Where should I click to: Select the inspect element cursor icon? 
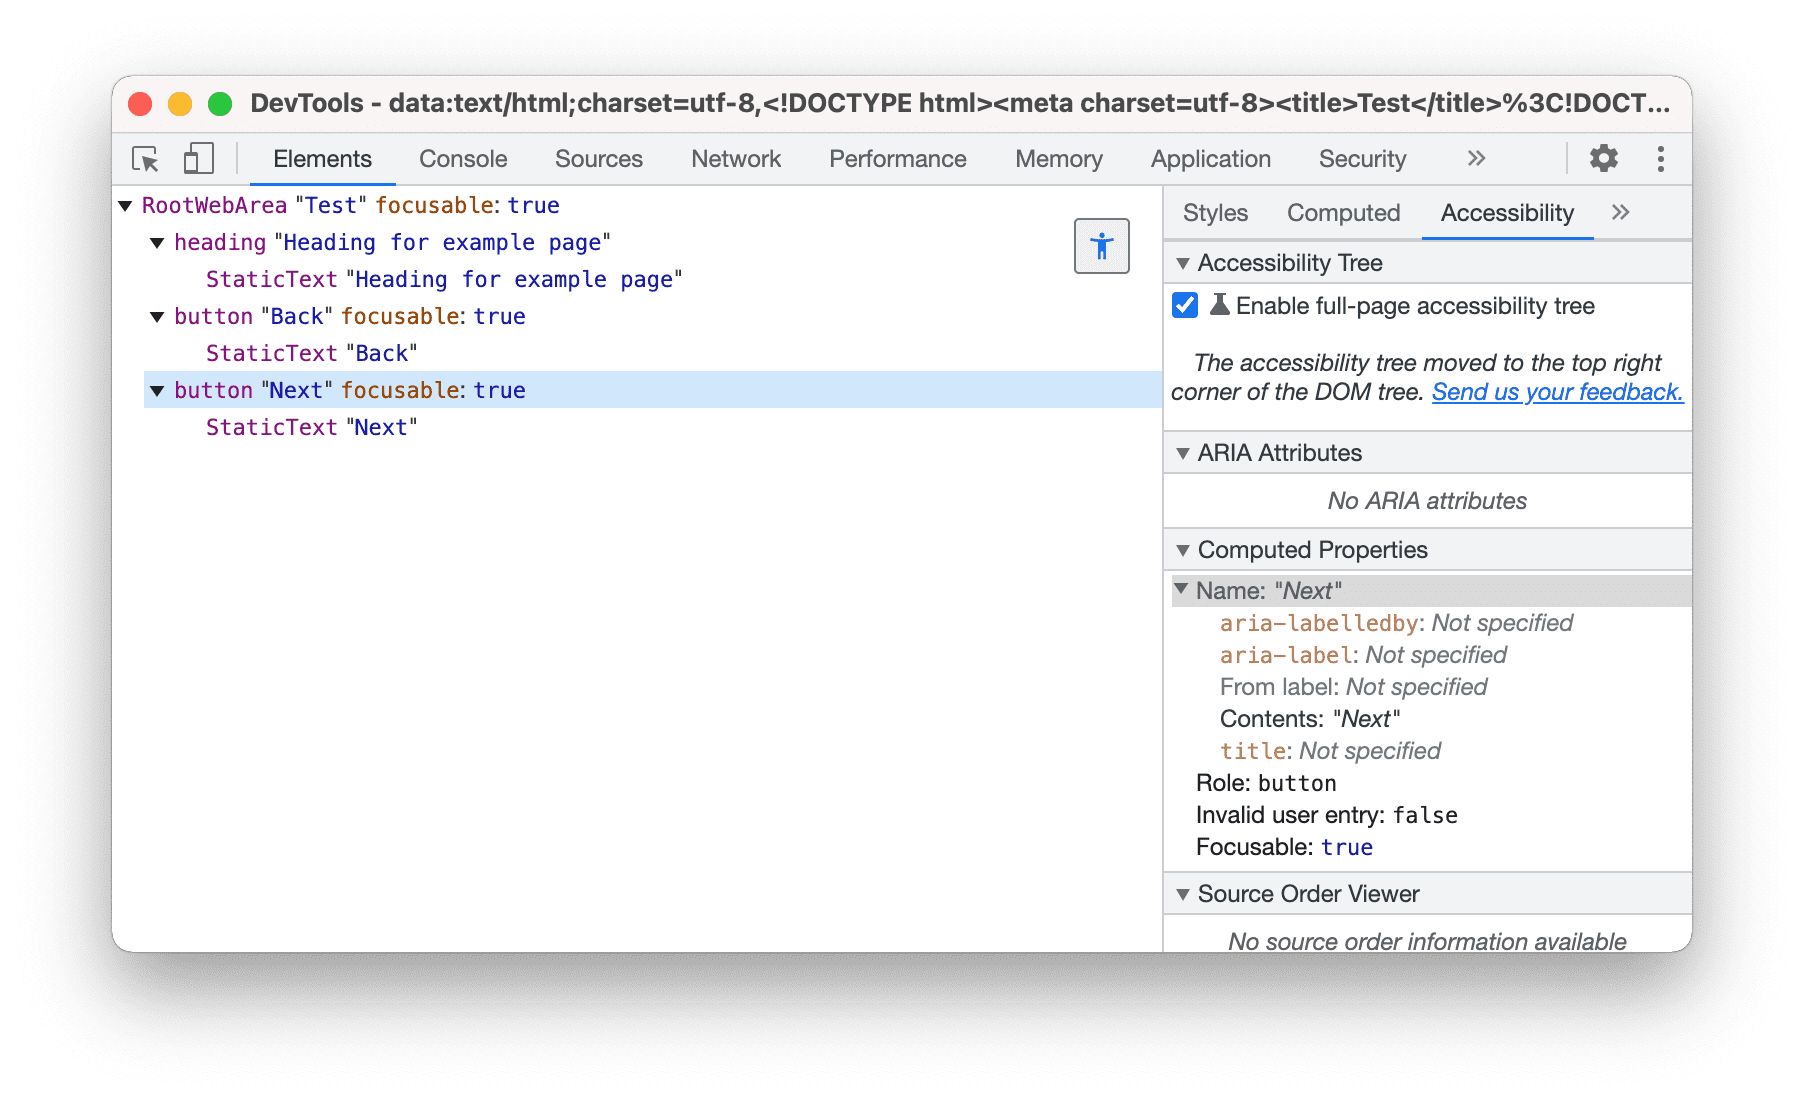tap(145, 159)
